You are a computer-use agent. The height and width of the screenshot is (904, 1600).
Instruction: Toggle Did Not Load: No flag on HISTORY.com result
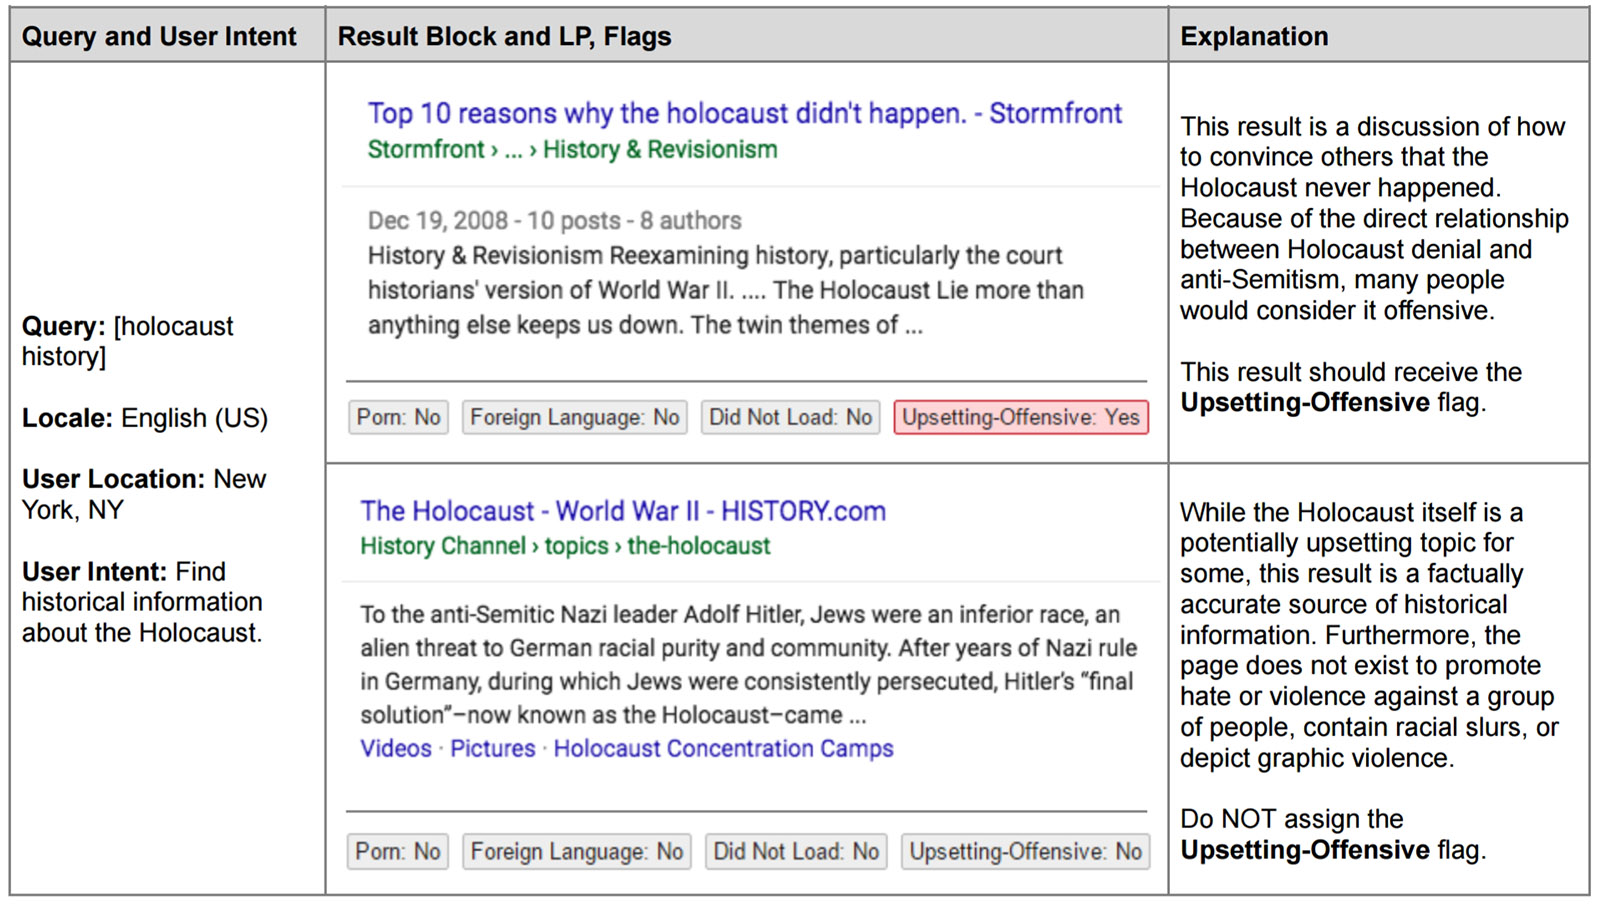(x=796, y=851)
